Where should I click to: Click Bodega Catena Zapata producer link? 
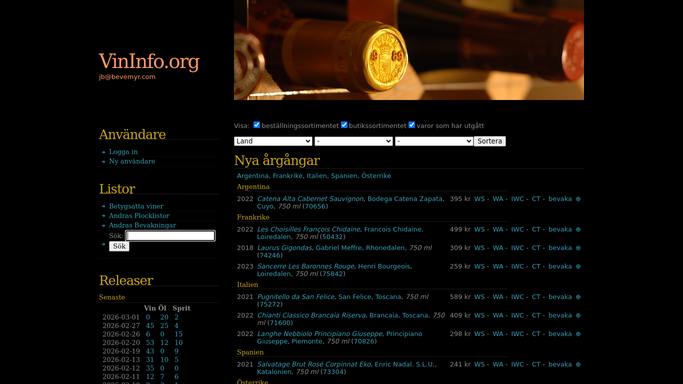tap(405, 199)
